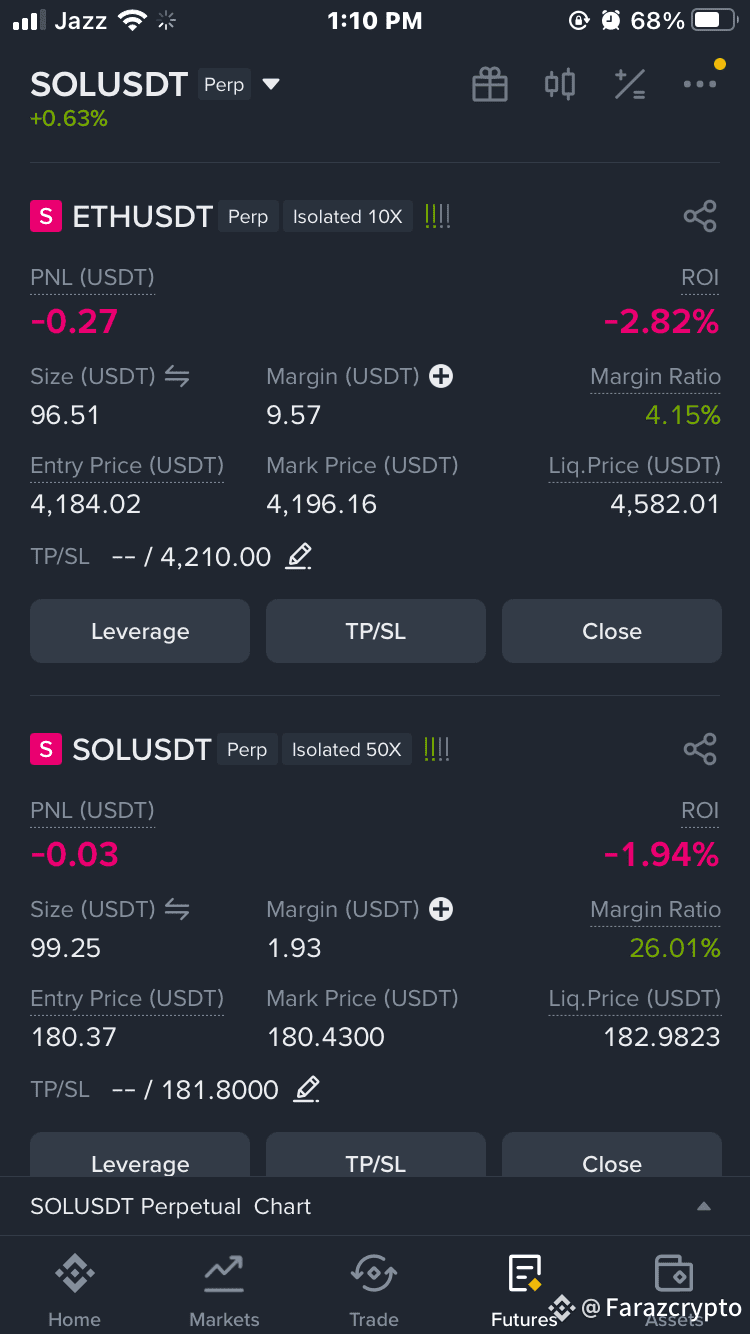
Task: Switch to the Markets tab
Action: tap(224, 1291)
